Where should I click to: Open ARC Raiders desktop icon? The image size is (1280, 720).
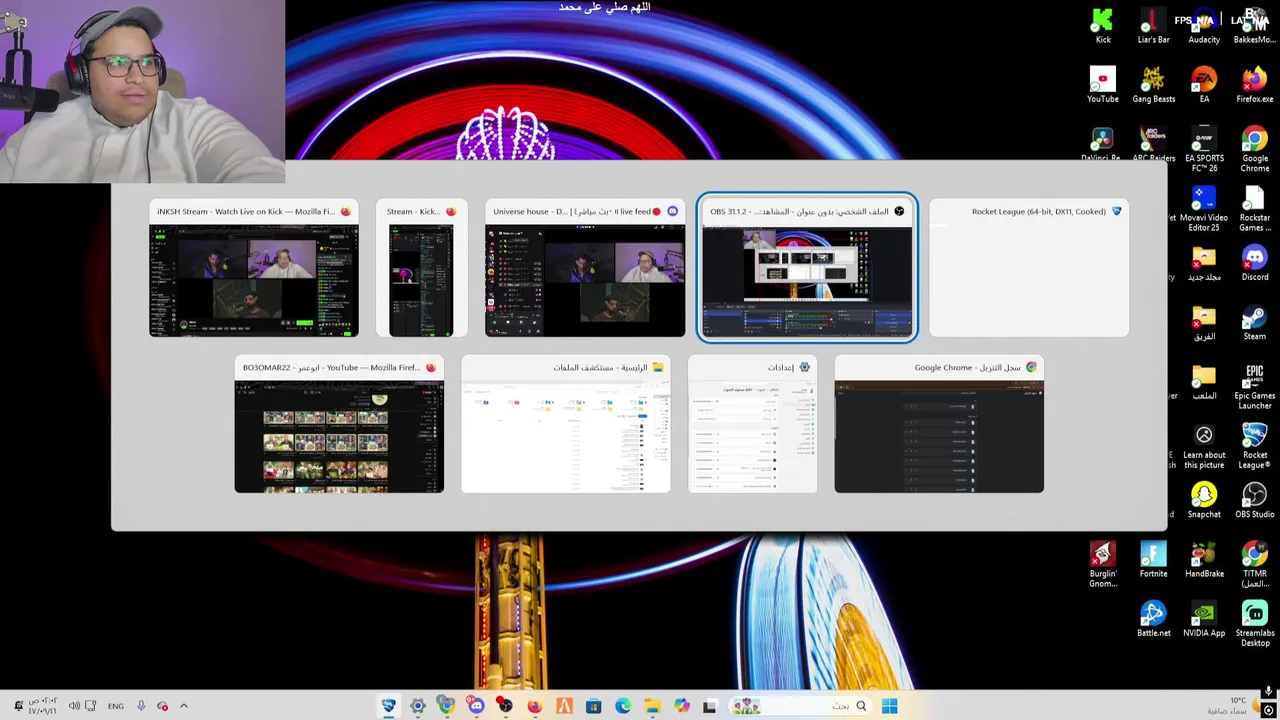[x=1153, y=145]
